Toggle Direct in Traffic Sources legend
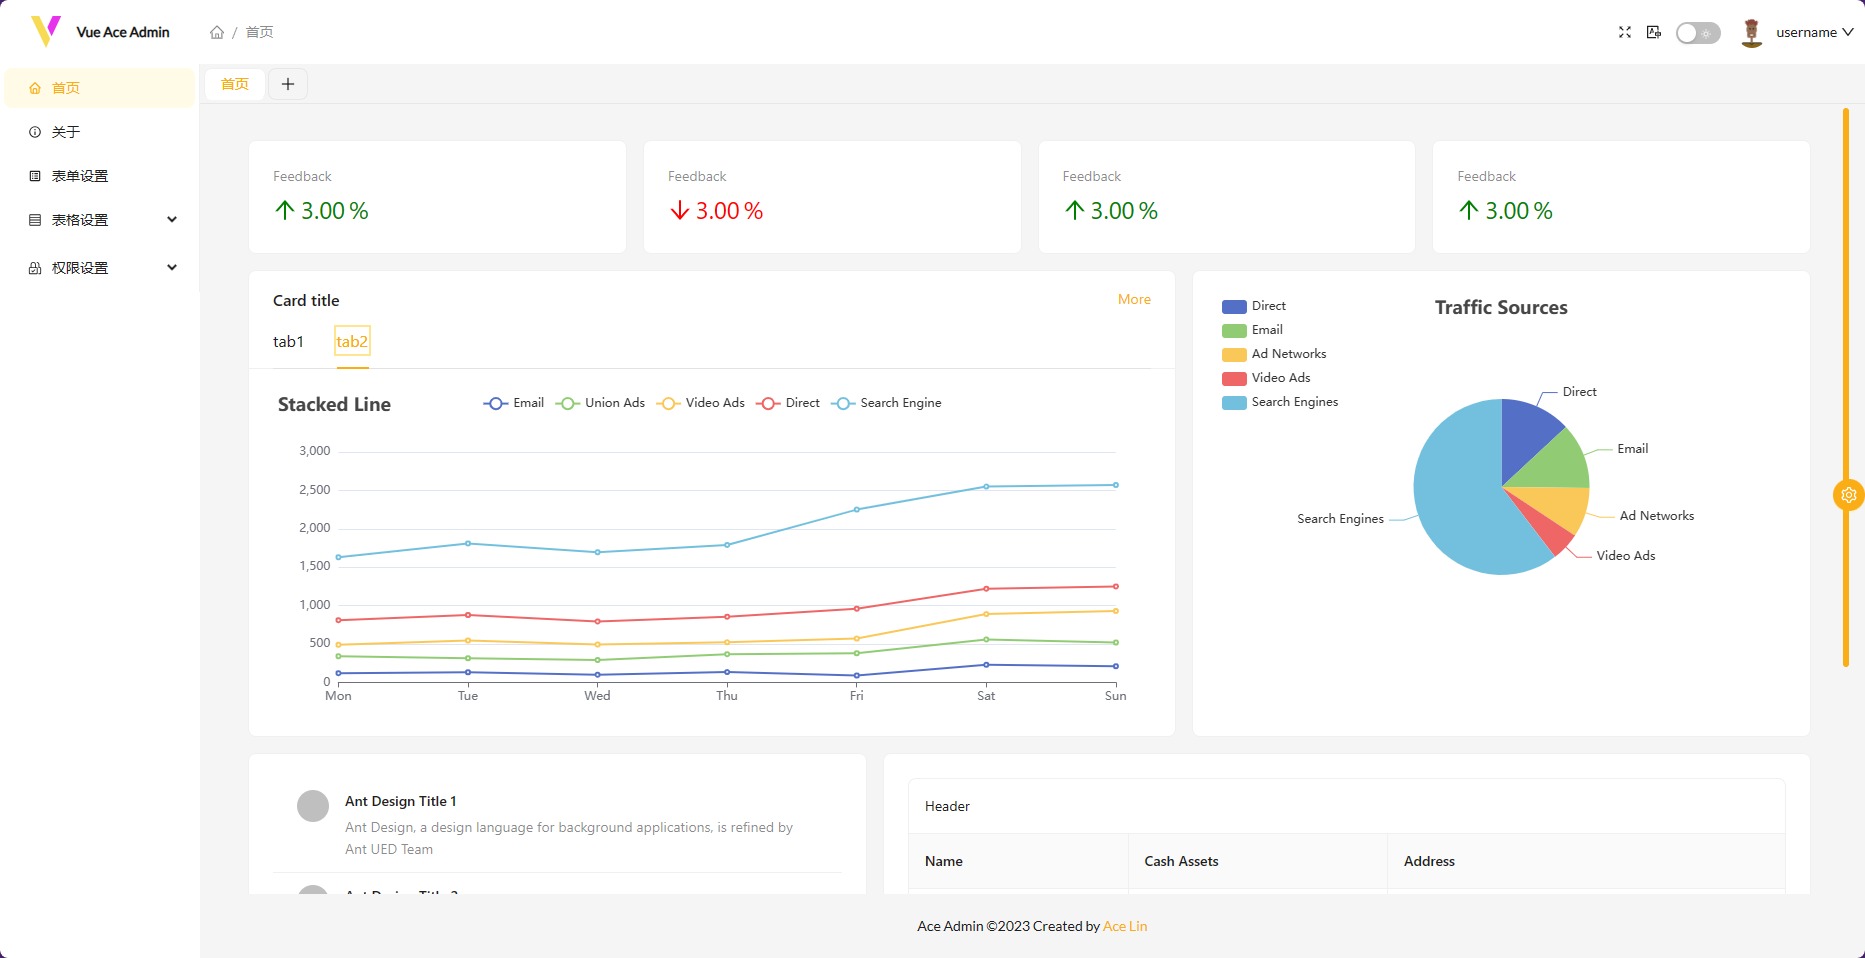 pyautogui.click(x=1254, y=306)
